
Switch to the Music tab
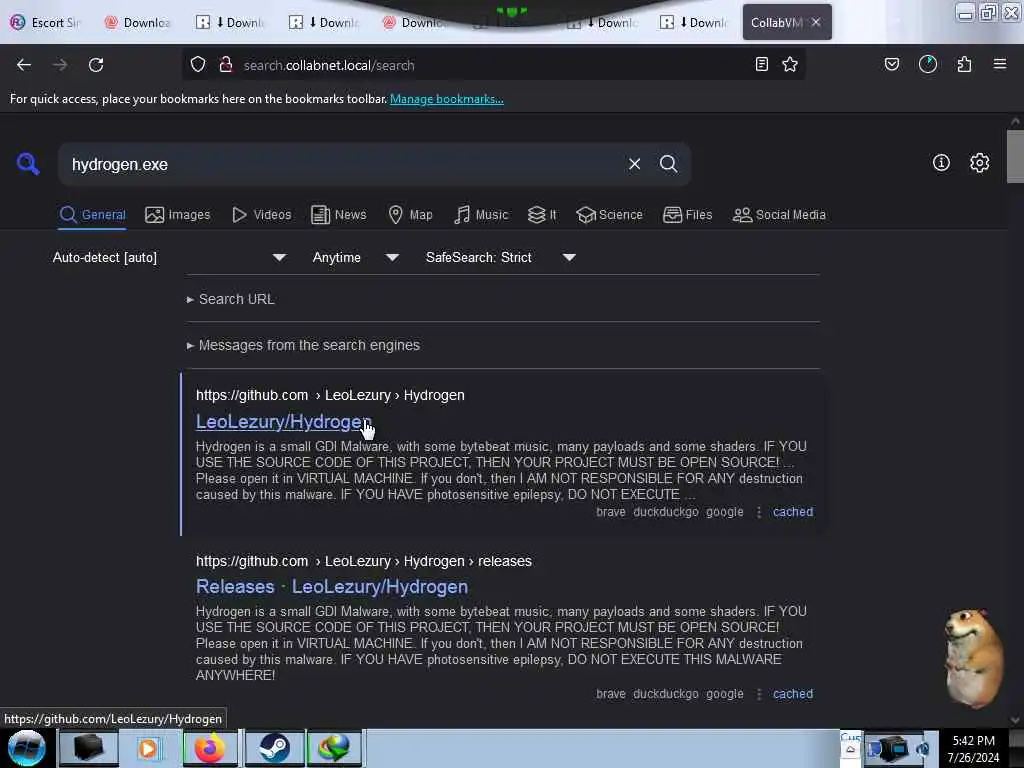click(x=481, y=215)
